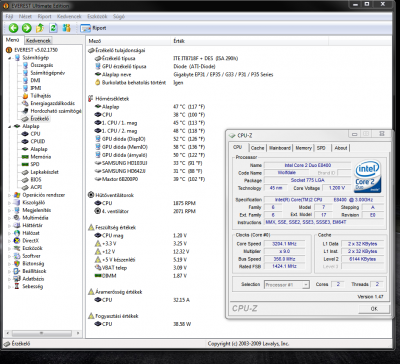Open the Kedvencek menu in menu bar
Image resolution: width=400 pixels, height=364 pixels.
[69, 16]
